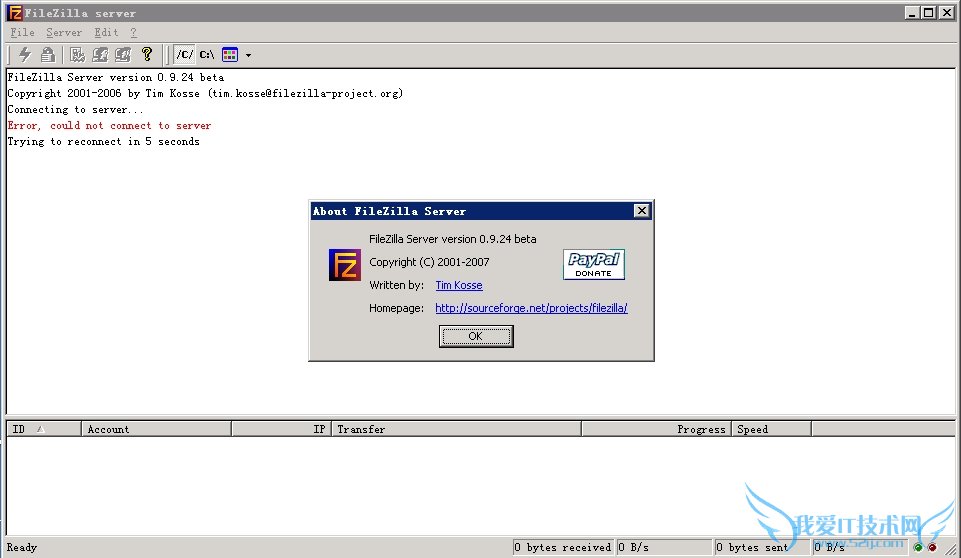Click the PayPal Donate button
This screenshot has height=558, width=961.
click(x=594, y=264)
